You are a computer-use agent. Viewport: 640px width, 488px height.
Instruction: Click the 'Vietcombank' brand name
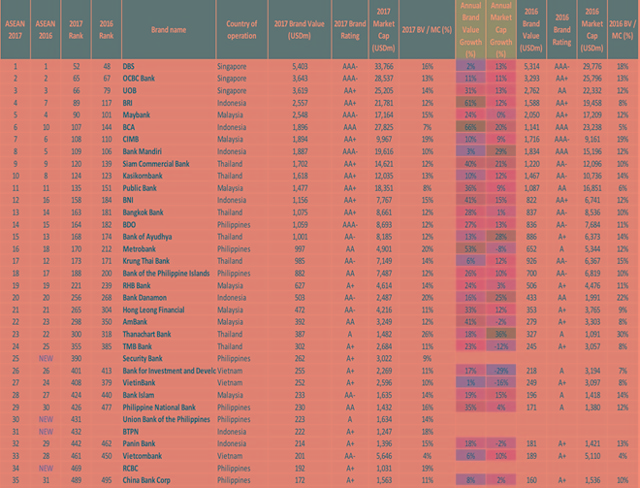pos(142,455)
